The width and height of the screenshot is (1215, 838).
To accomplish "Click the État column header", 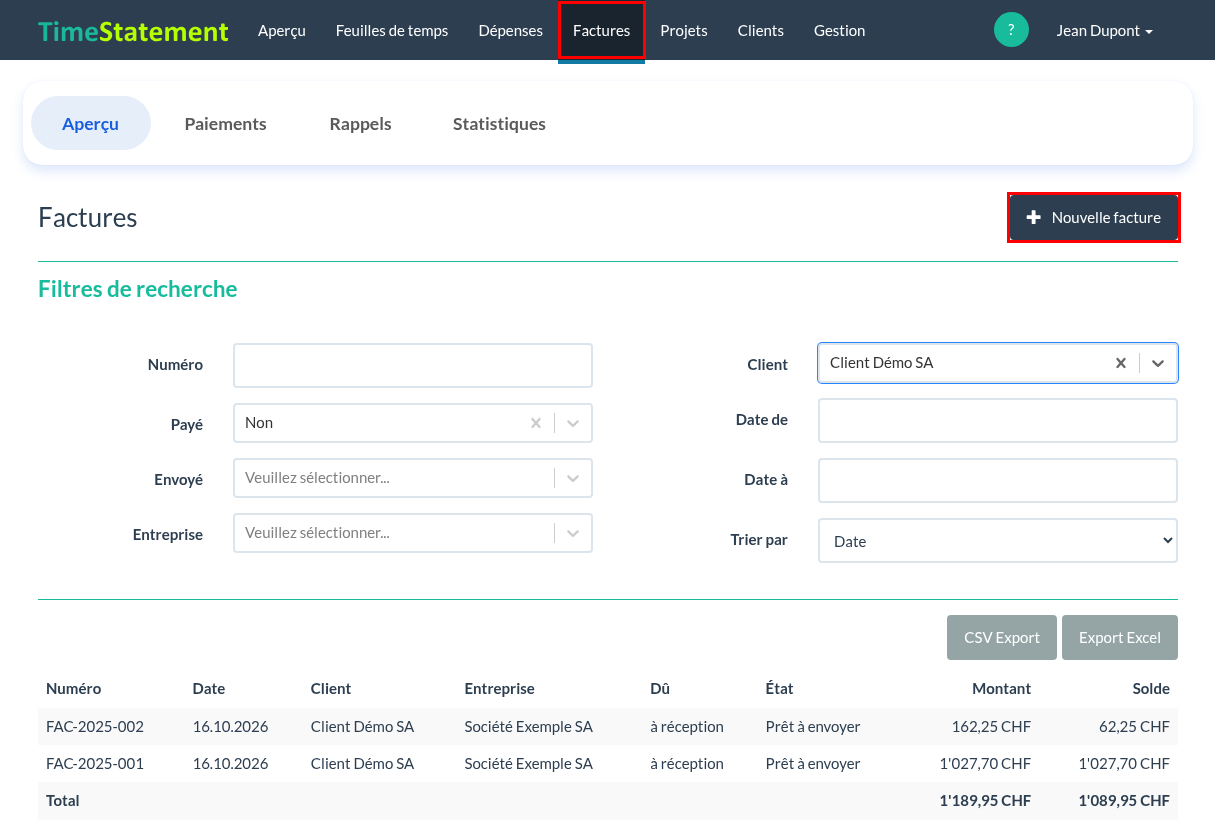I will pyautogui.click(x=779, y=689).
